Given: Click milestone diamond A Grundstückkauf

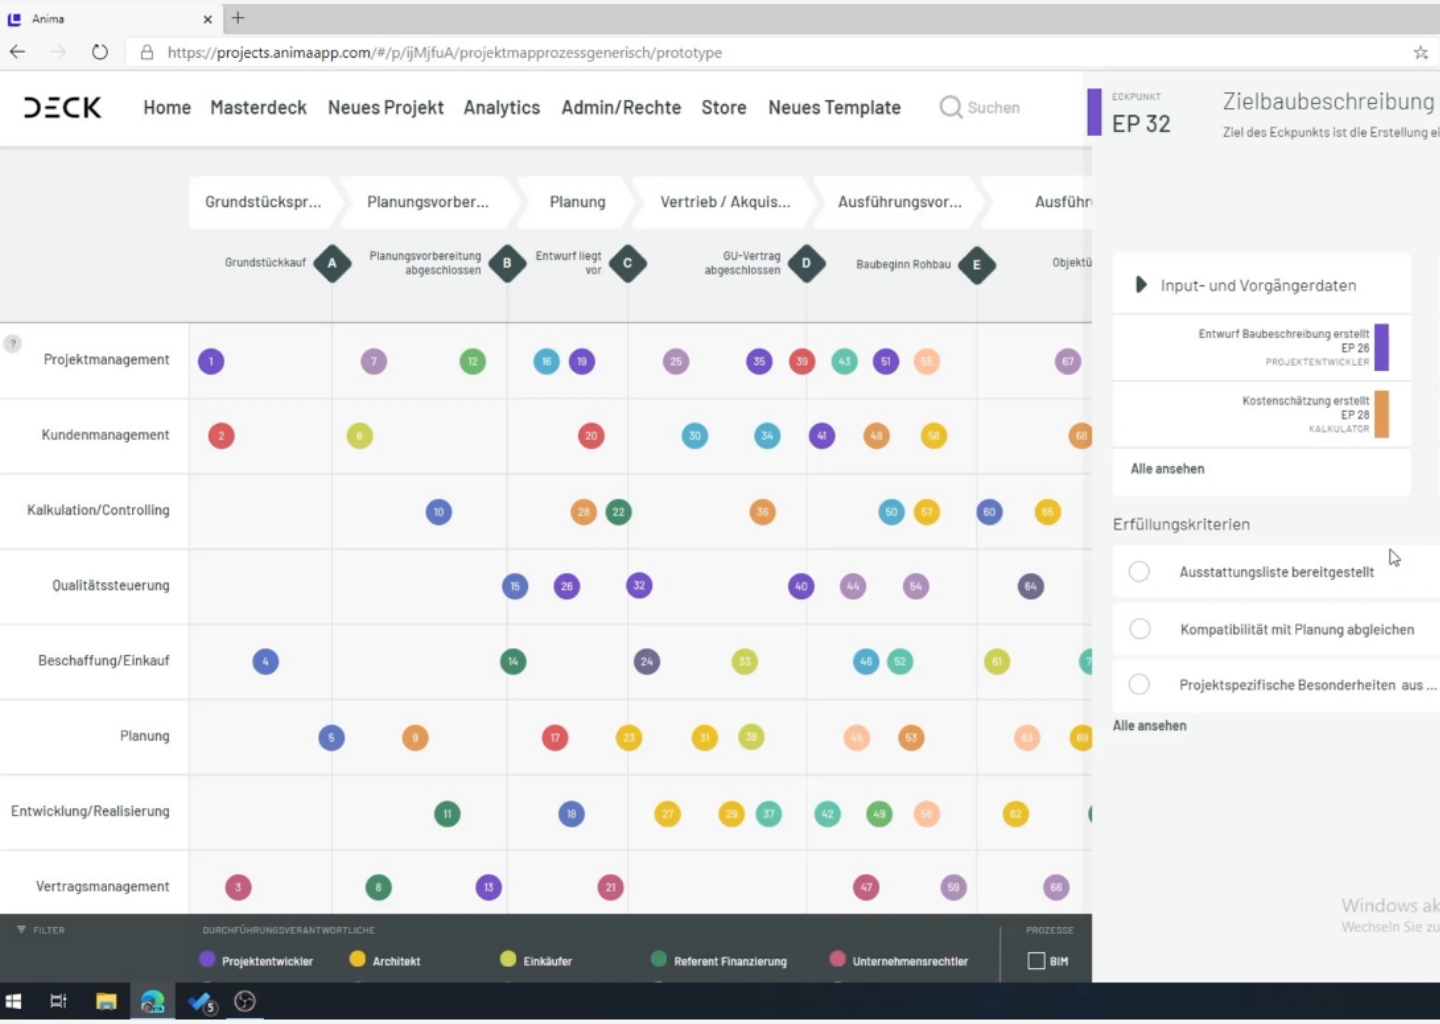Looking at the screenshot, I should click(x=332, y=264).
